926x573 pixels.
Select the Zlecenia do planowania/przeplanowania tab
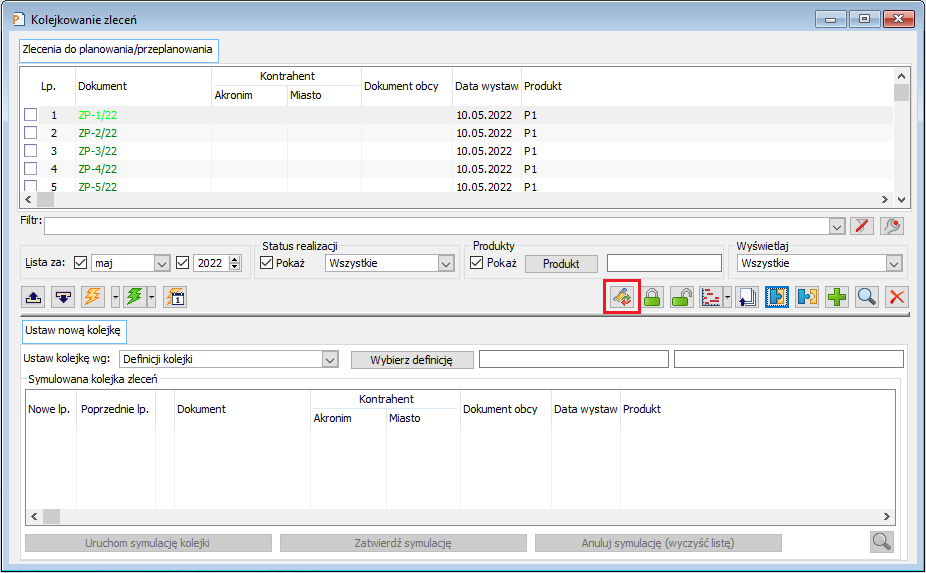pyautogui.click(x=119, y=50)
